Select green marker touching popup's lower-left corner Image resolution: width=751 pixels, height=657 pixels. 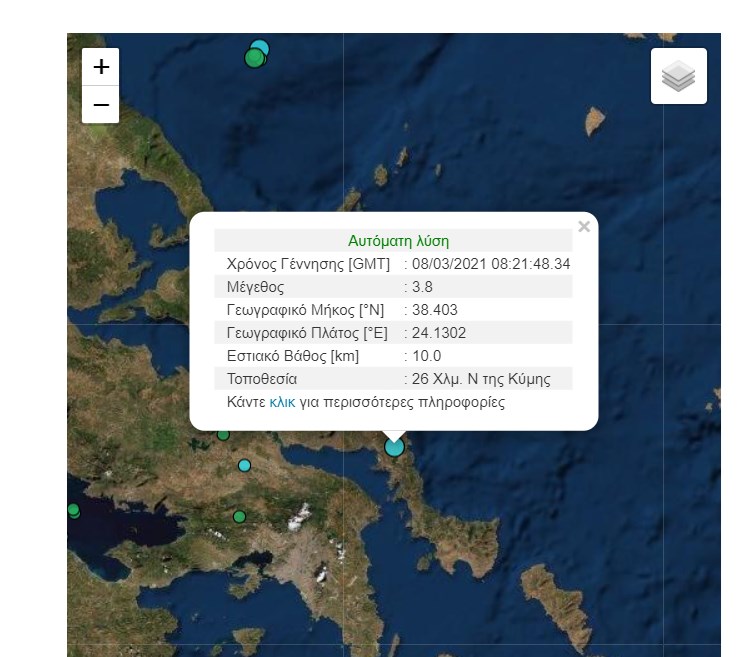223,434
